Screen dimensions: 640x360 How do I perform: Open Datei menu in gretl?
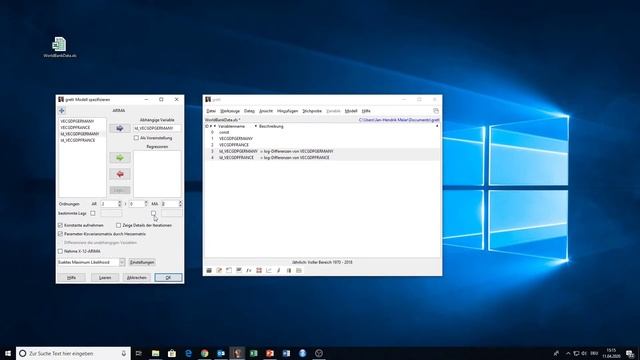tap(211, 111)
